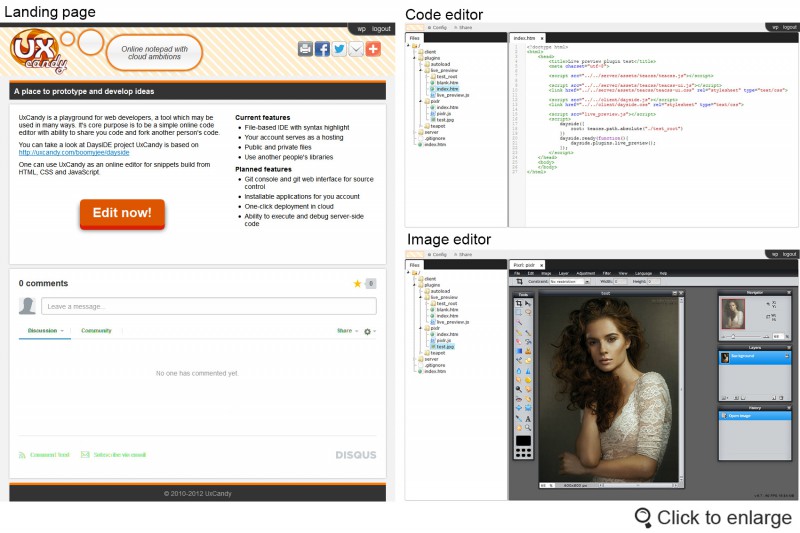The width and height of the screenshot is (800, 533).
Task: Select the Move tool in image editor toolbox
Action: point(528,303)
